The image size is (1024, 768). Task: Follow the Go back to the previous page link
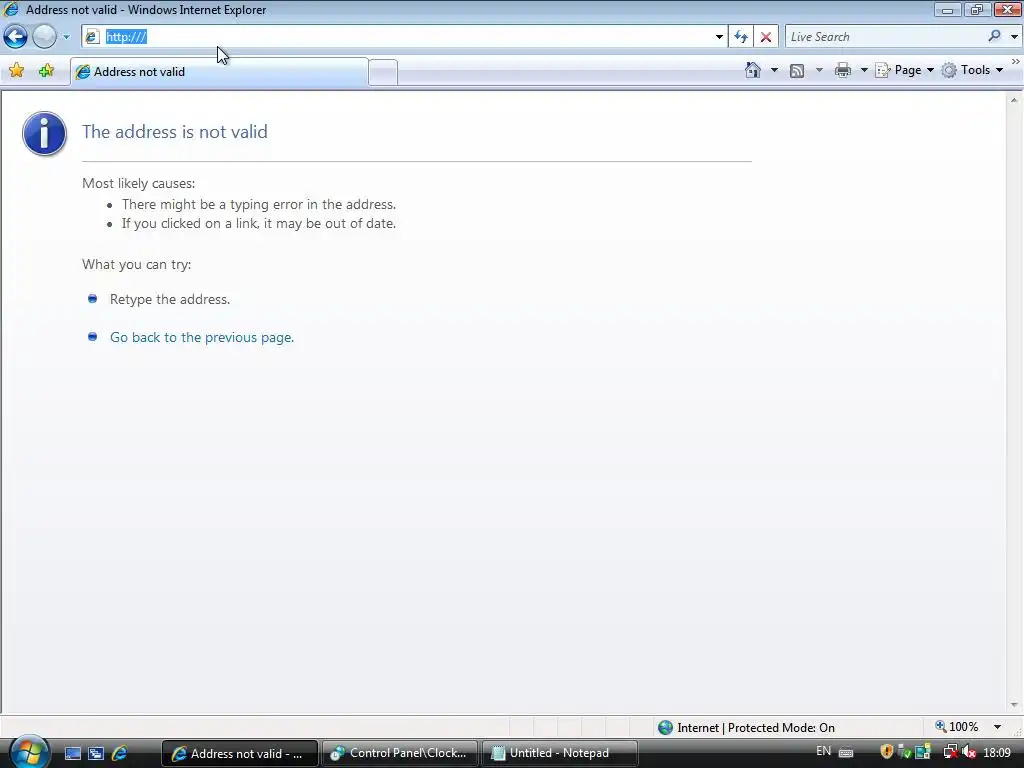(202, 337)
